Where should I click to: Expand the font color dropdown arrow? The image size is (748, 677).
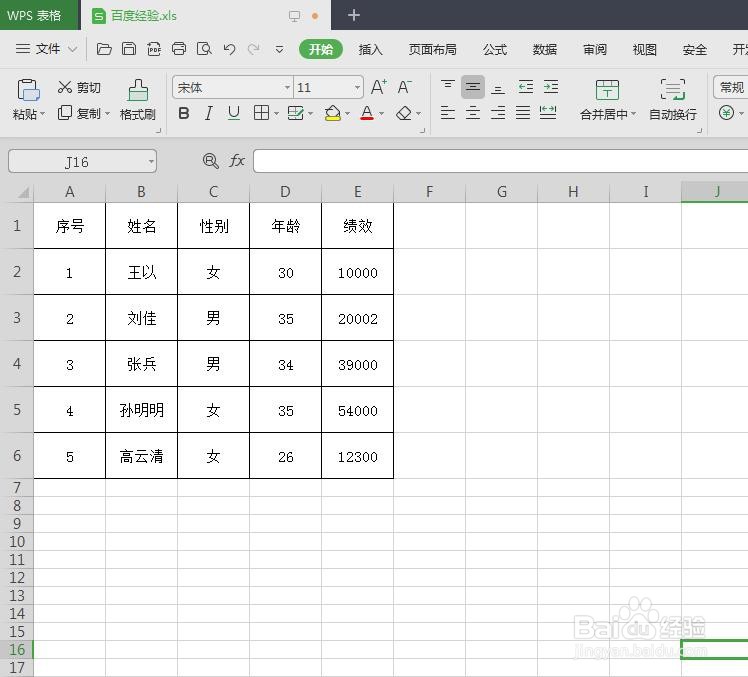click(382, 114)
